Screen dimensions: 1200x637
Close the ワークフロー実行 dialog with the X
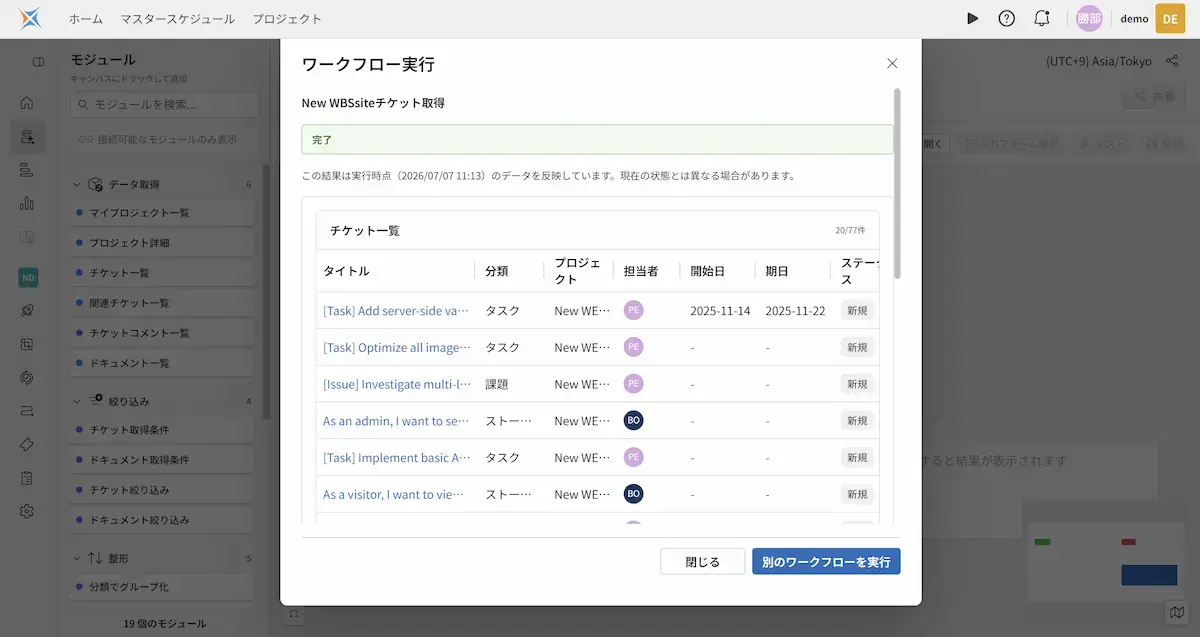tap(892, 64)
